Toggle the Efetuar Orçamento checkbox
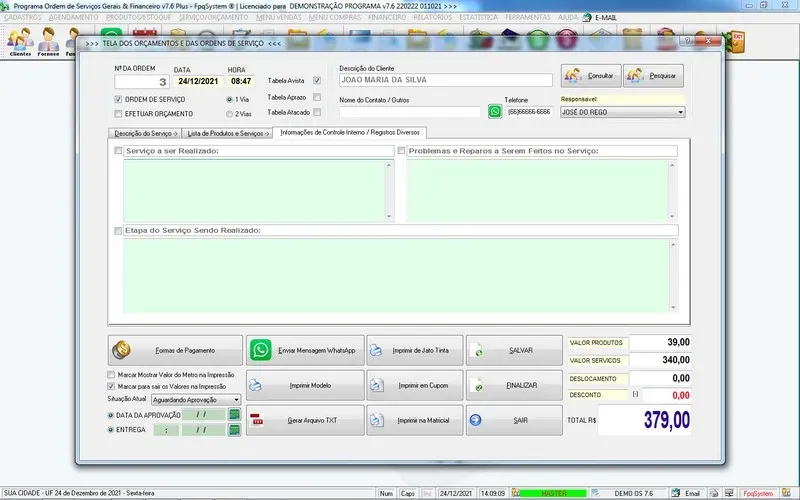 pyautogui.click(x=119, y=114)
